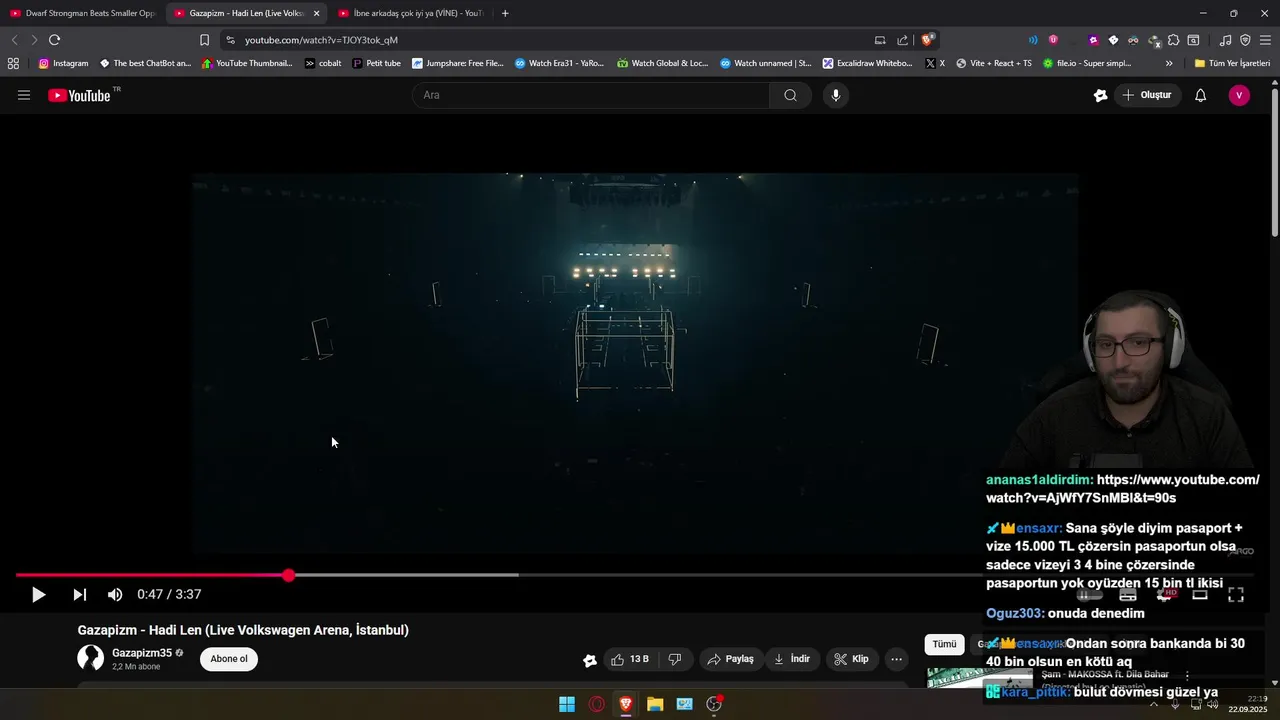Create a clip with Klip button

coord(852,659)
